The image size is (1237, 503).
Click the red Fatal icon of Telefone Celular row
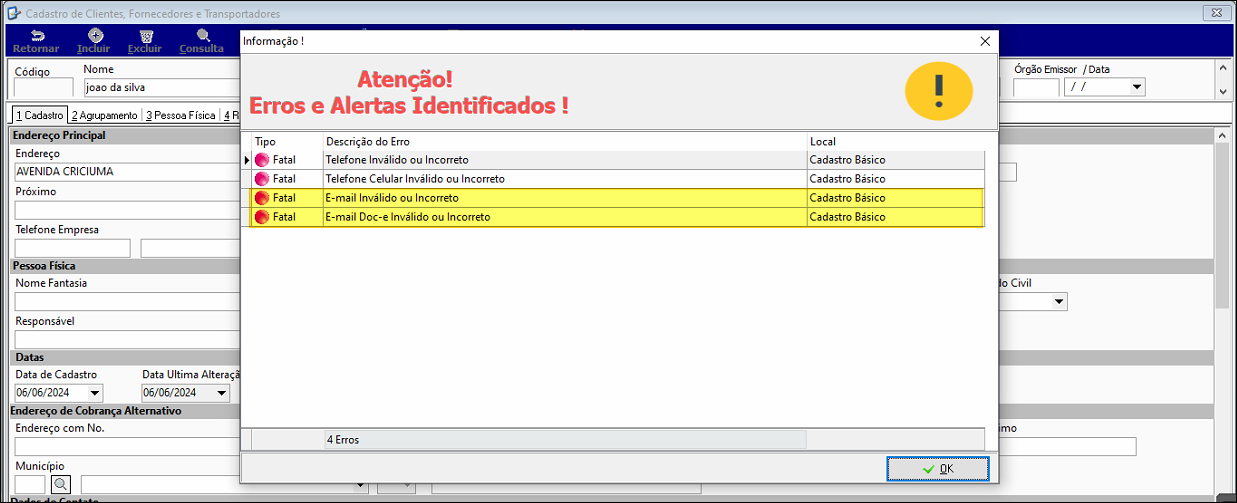(x=262, y=179)
